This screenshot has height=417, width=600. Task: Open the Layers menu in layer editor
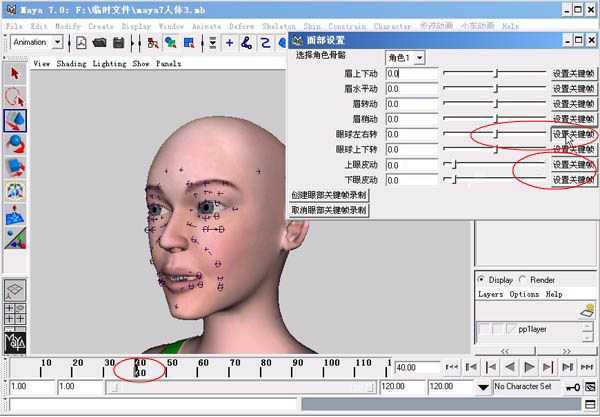point(491,295)
